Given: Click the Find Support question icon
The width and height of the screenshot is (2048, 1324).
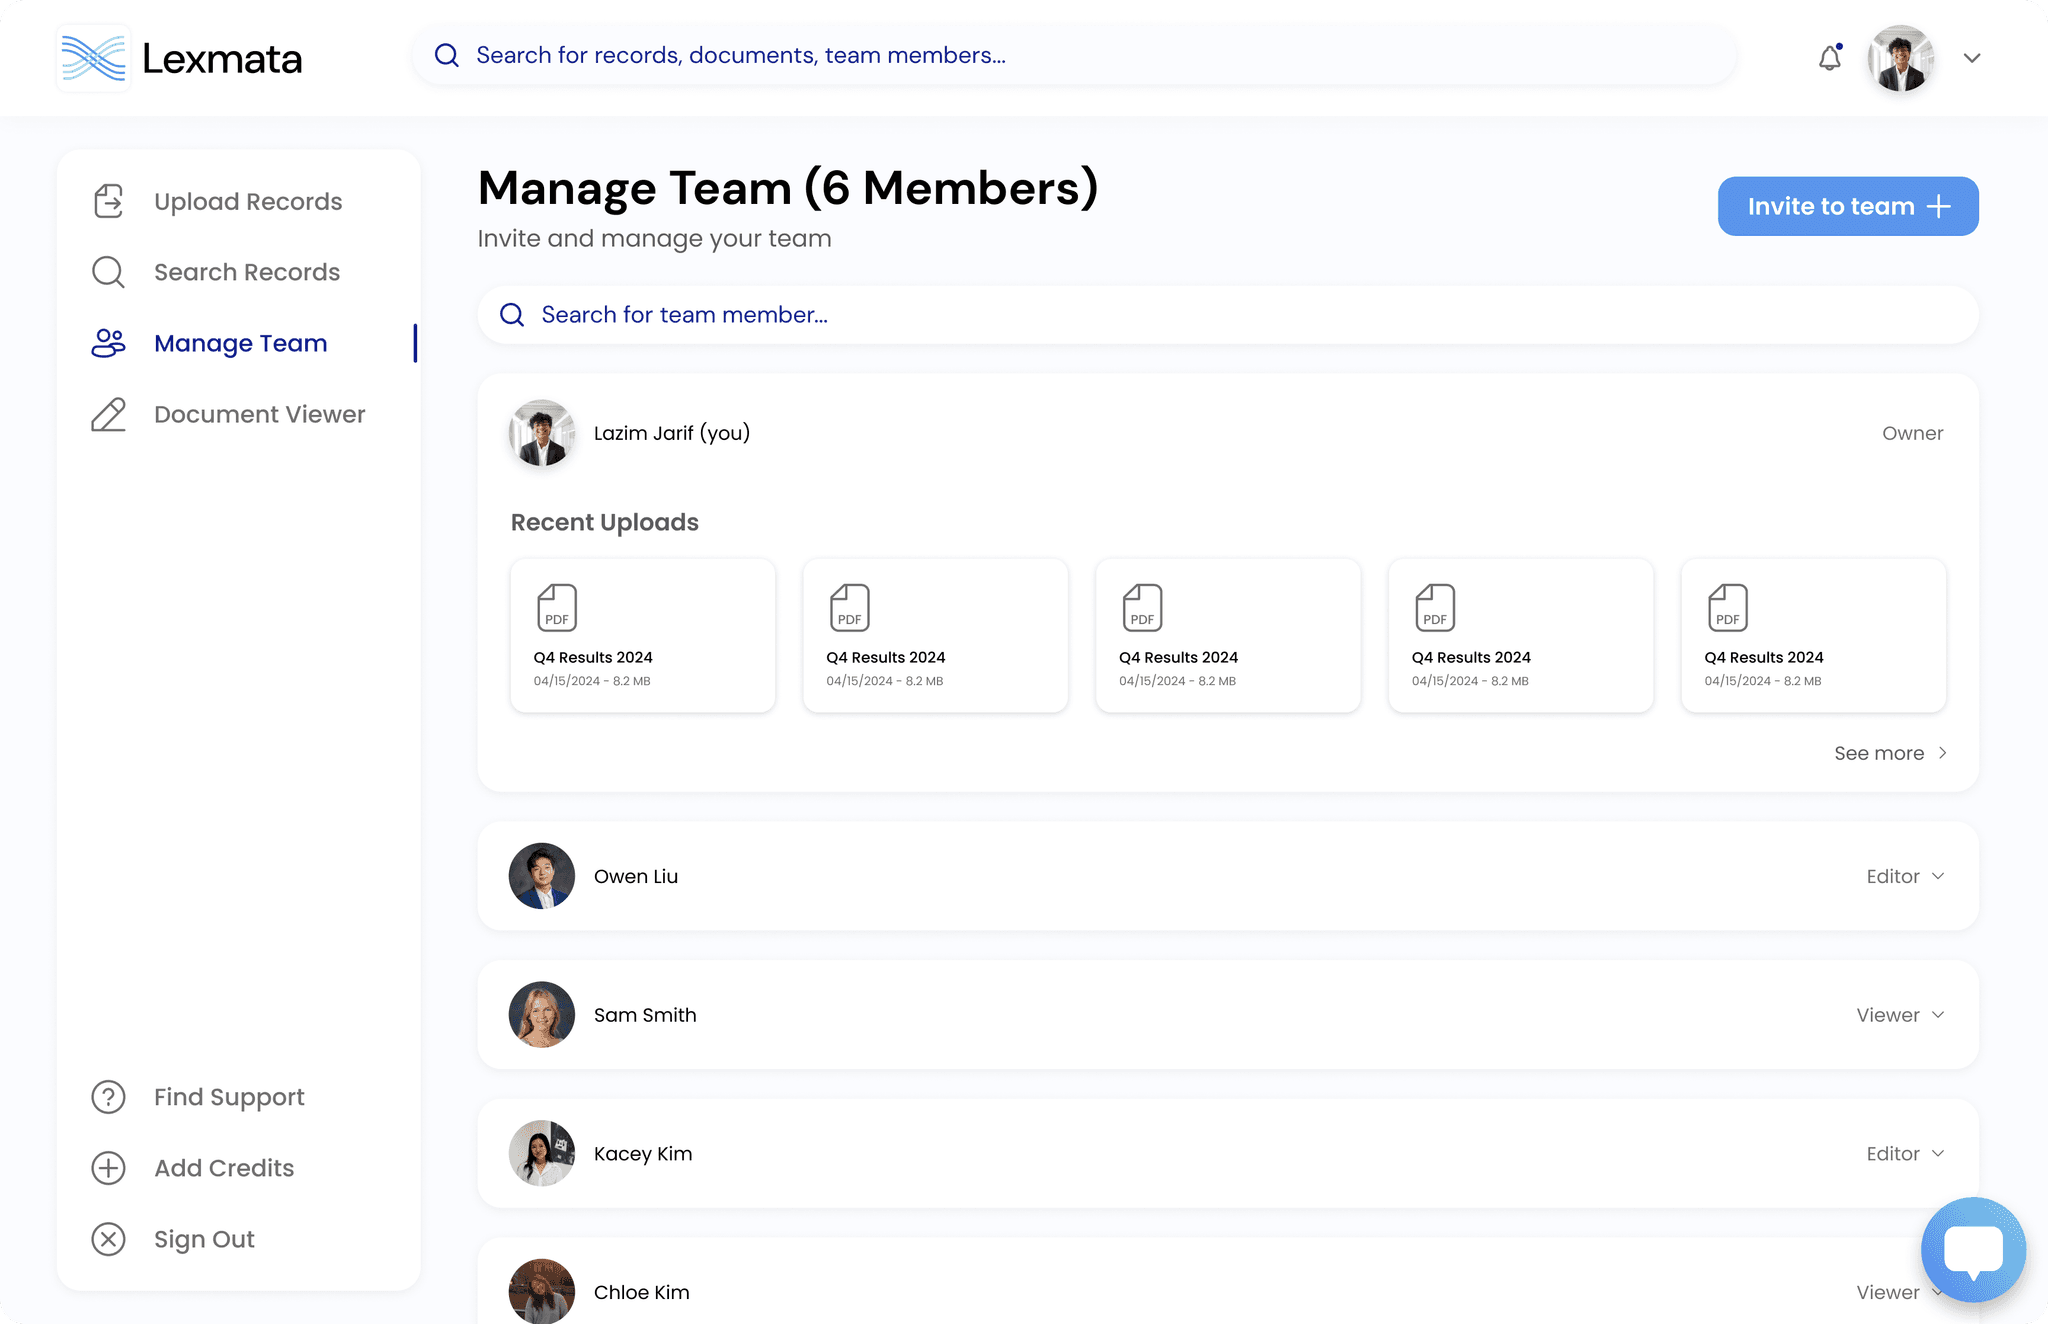Looking at the screenshot, I should point(108,1097).
